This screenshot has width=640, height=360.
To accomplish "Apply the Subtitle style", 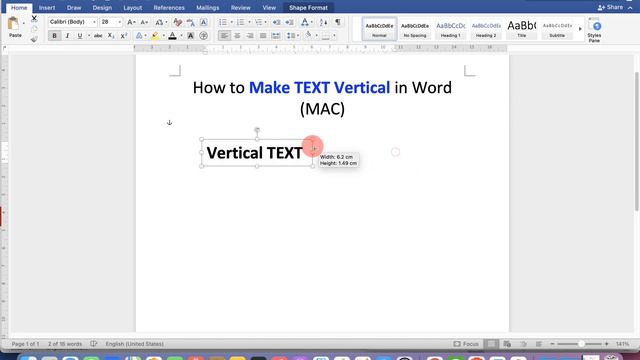I will coord(557,29).
